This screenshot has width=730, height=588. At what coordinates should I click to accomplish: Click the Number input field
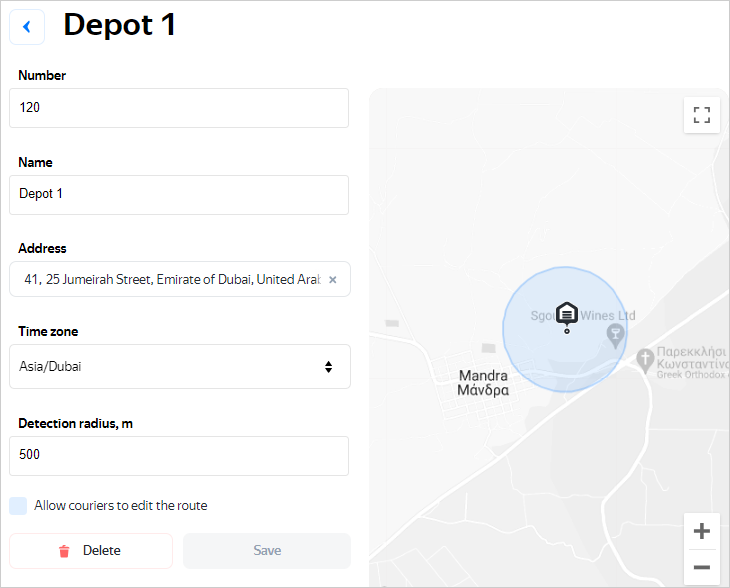tap(179, 108)
